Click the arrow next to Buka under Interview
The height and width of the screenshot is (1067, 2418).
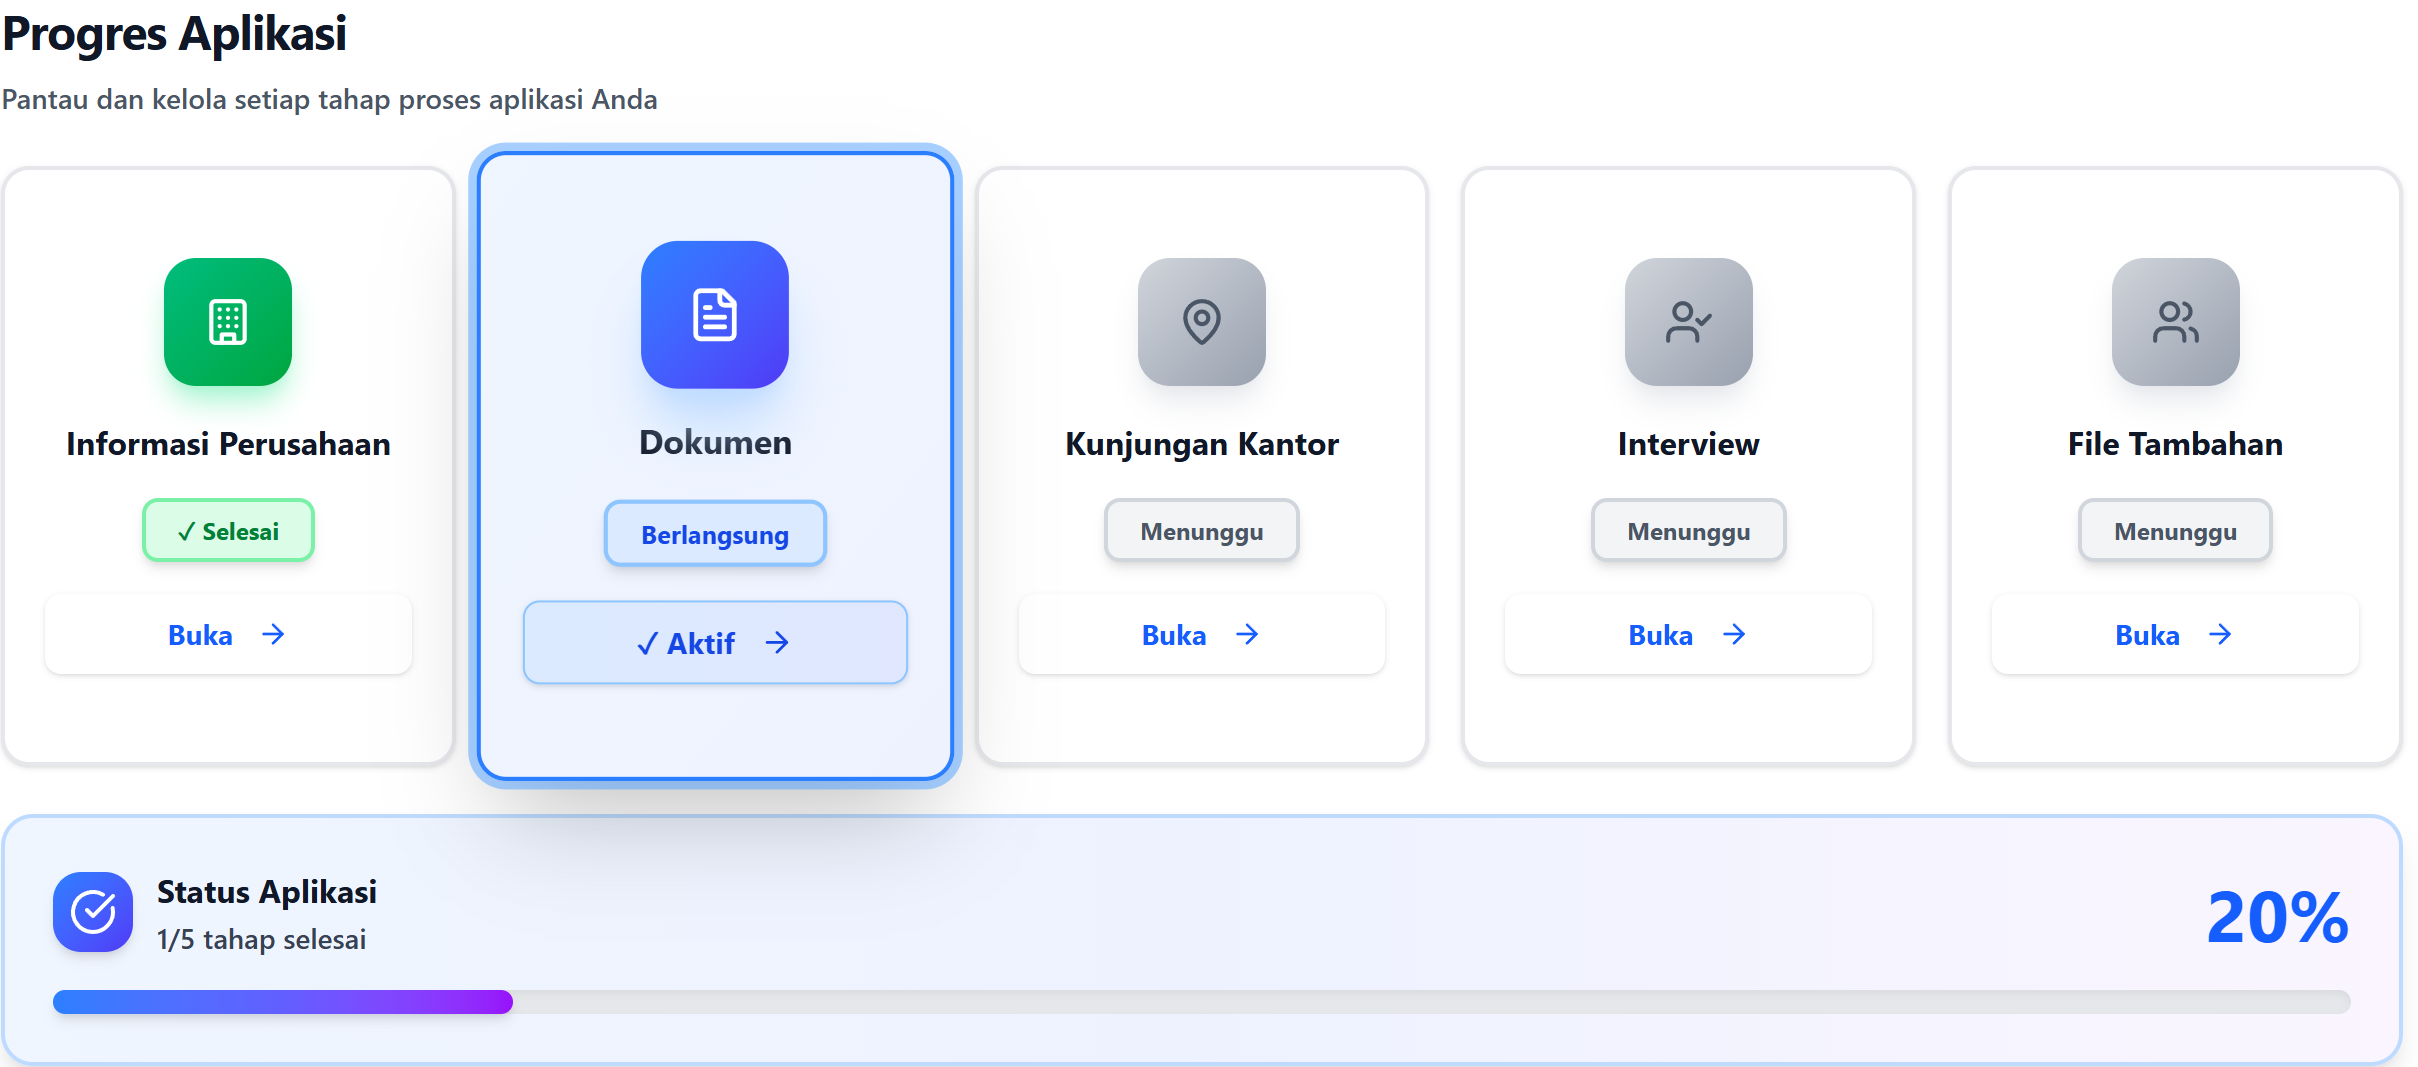click(x=1734, y=635)
